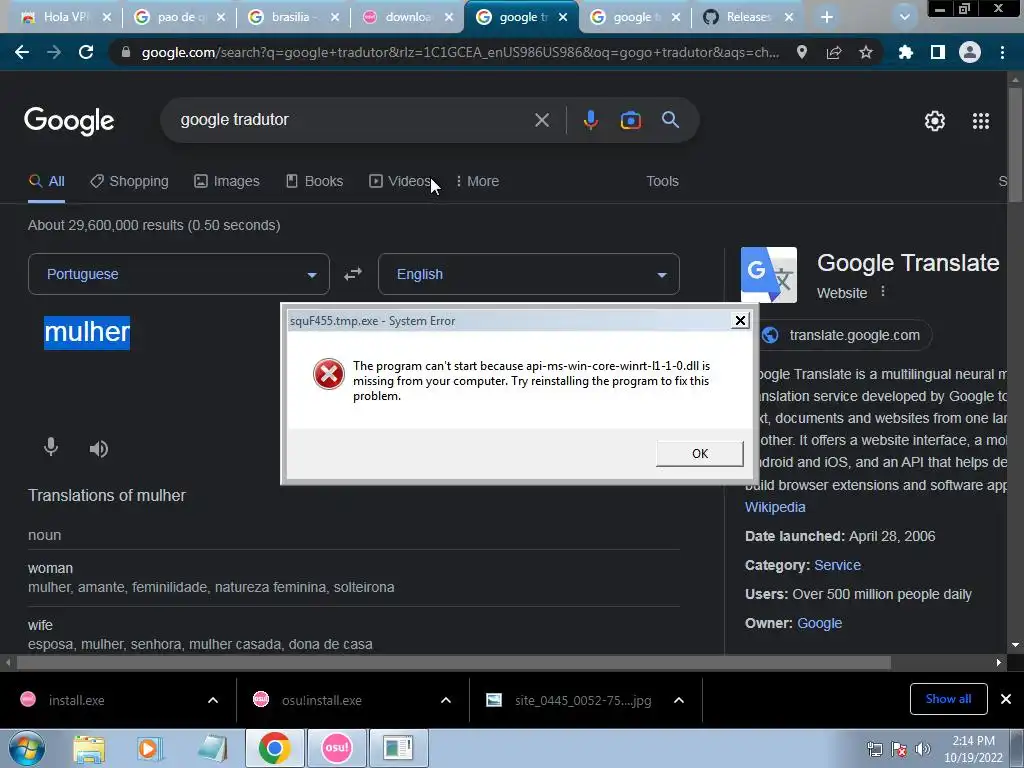The height and width of the screenshot is (768, 1024).
Task: Select the Shopping results filter
Action: [129, 182]
